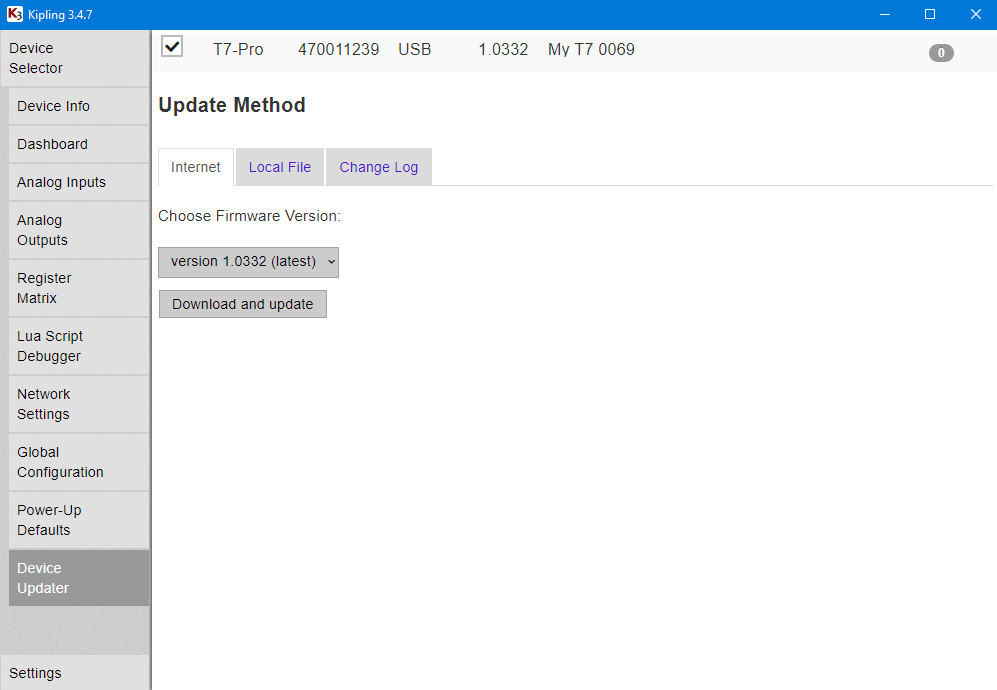Open the Analog Inputs page
Image resolution: width=997 pixels, height=690 pixels.
click(61, 182)
